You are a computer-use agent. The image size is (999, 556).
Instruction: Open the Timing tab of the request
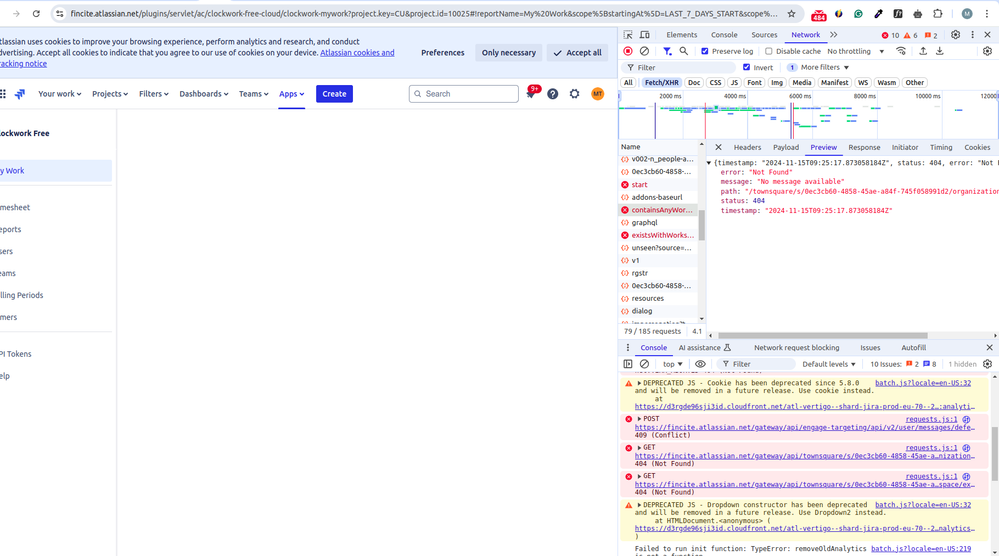(x=940, y=147)
